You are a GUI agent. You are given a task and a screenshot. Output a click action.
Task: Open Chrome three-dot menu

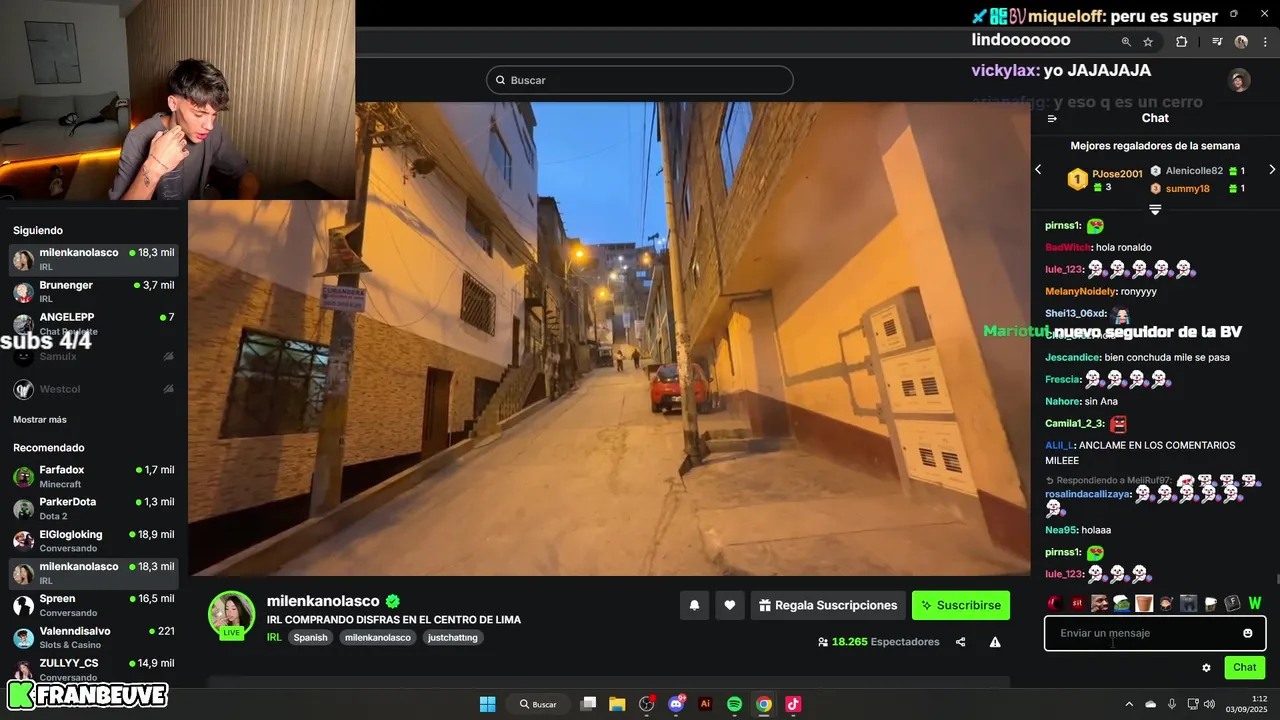click(1265, 42)
